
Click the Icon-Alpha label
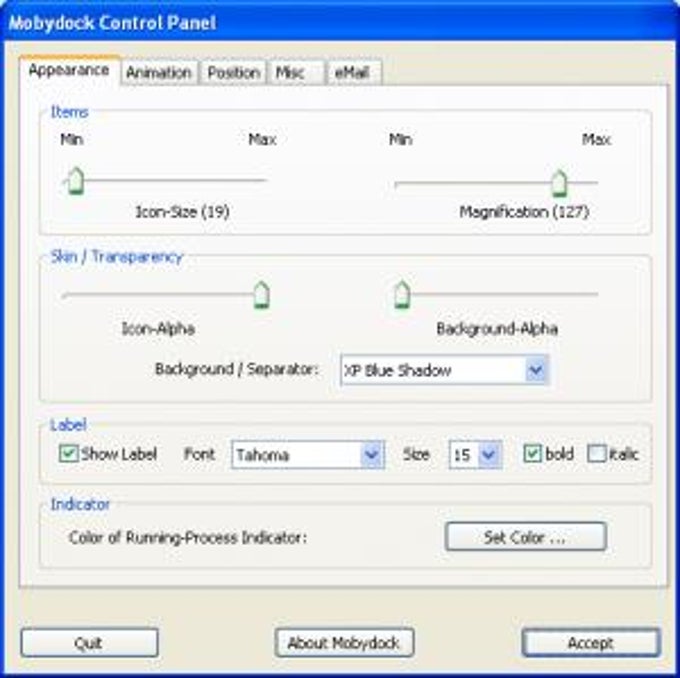pos(158,328)
